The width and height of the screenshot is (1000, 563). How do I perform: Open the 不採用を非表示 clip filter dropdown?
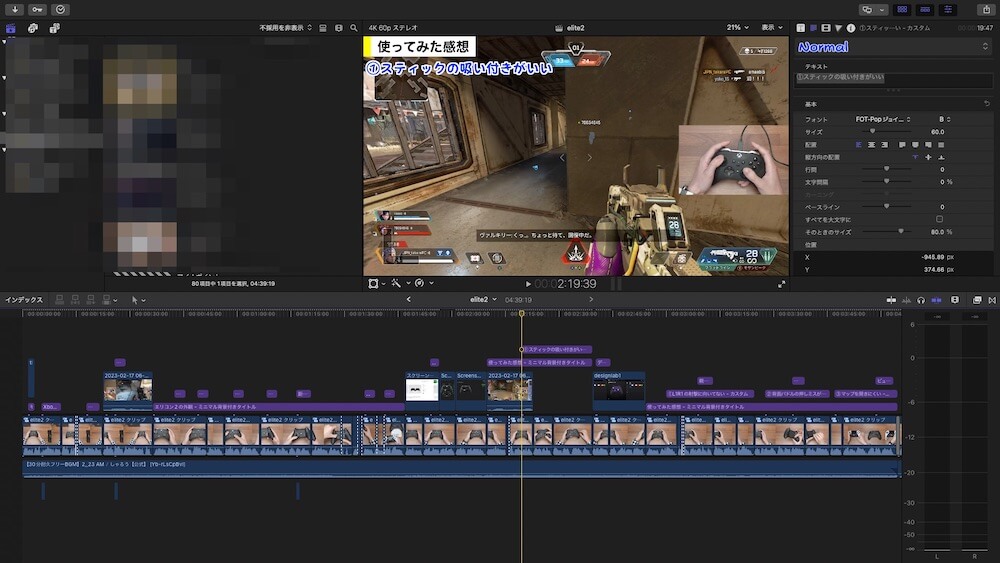click(x=285, y=28)
